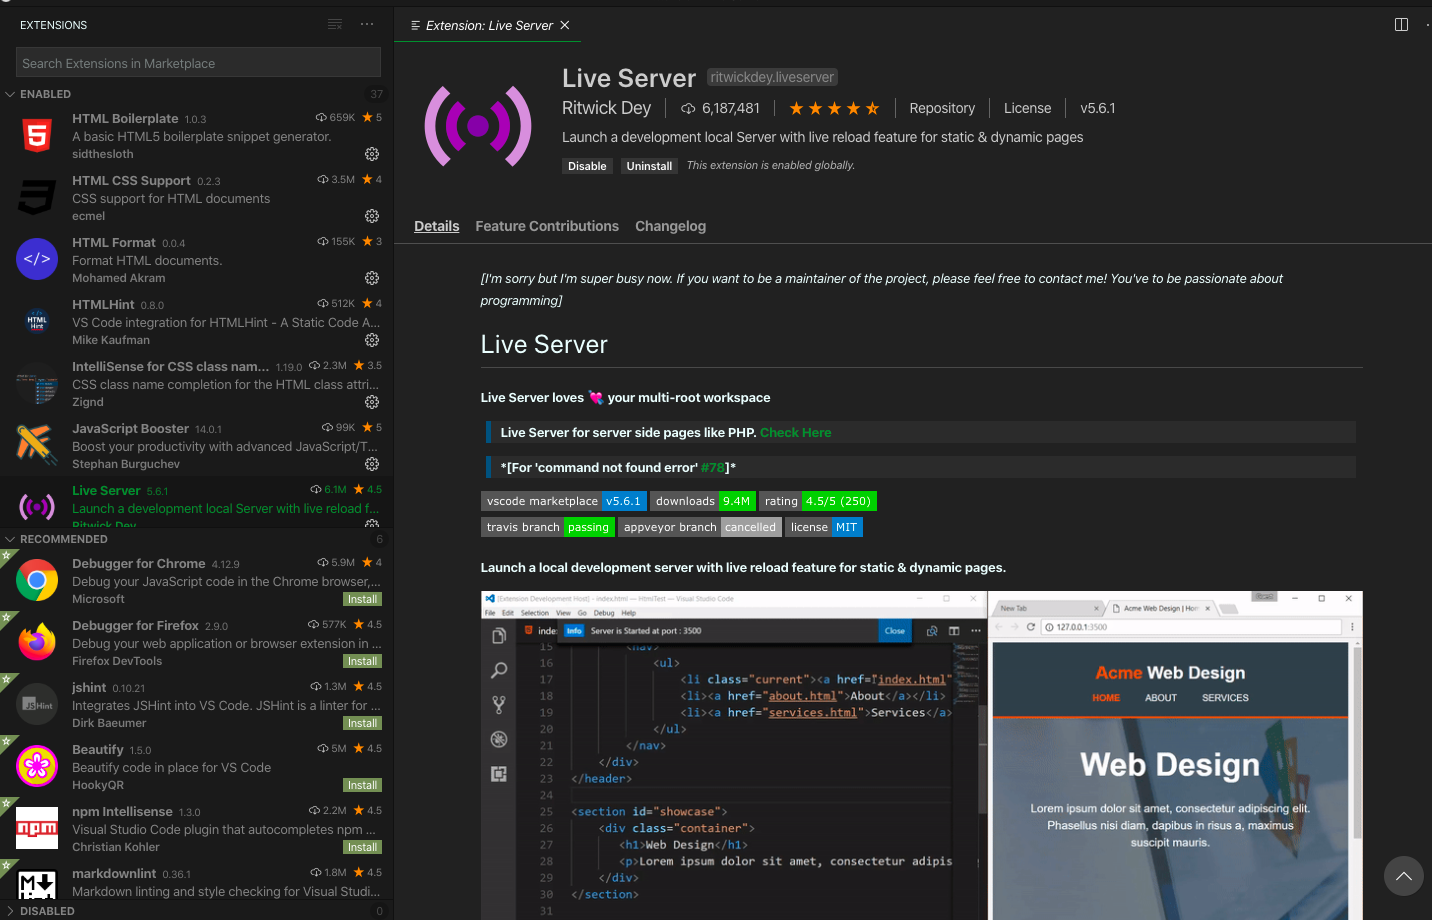Click the filter icon in Extensions panel header

click(335, 24)
